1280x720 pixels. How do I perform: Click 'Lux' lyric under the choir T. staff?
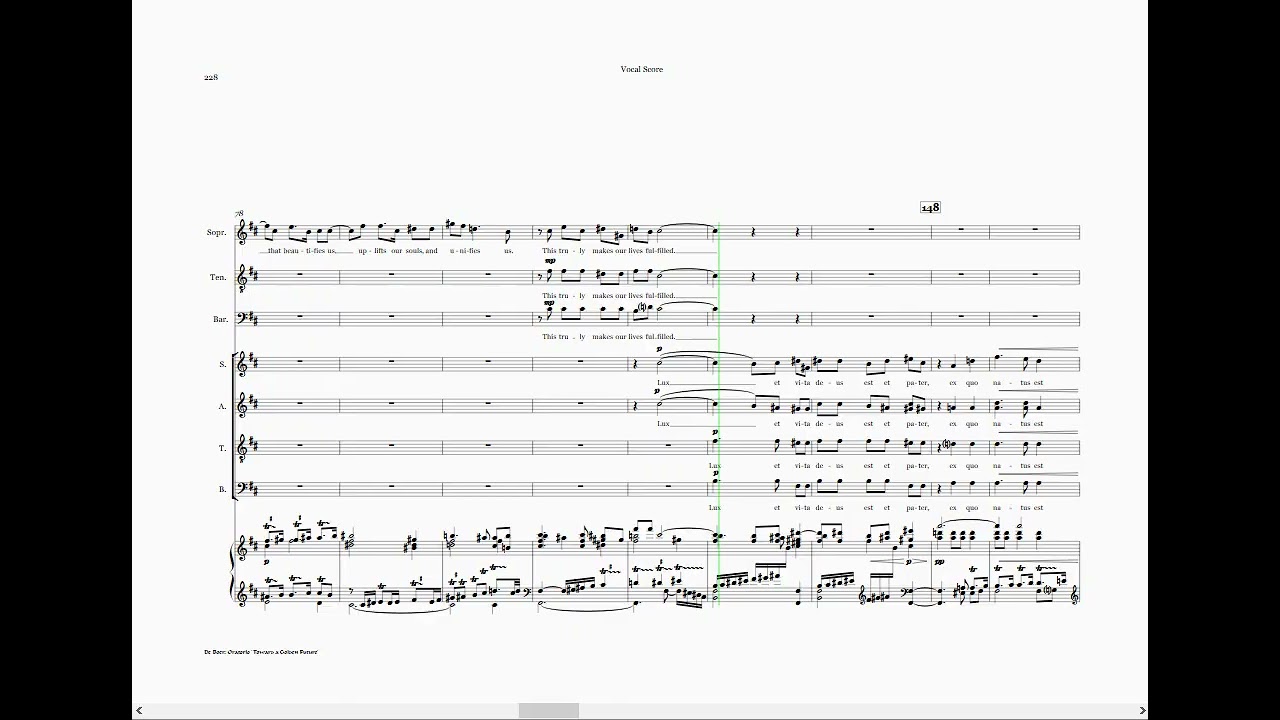click(x=714, y=466)
